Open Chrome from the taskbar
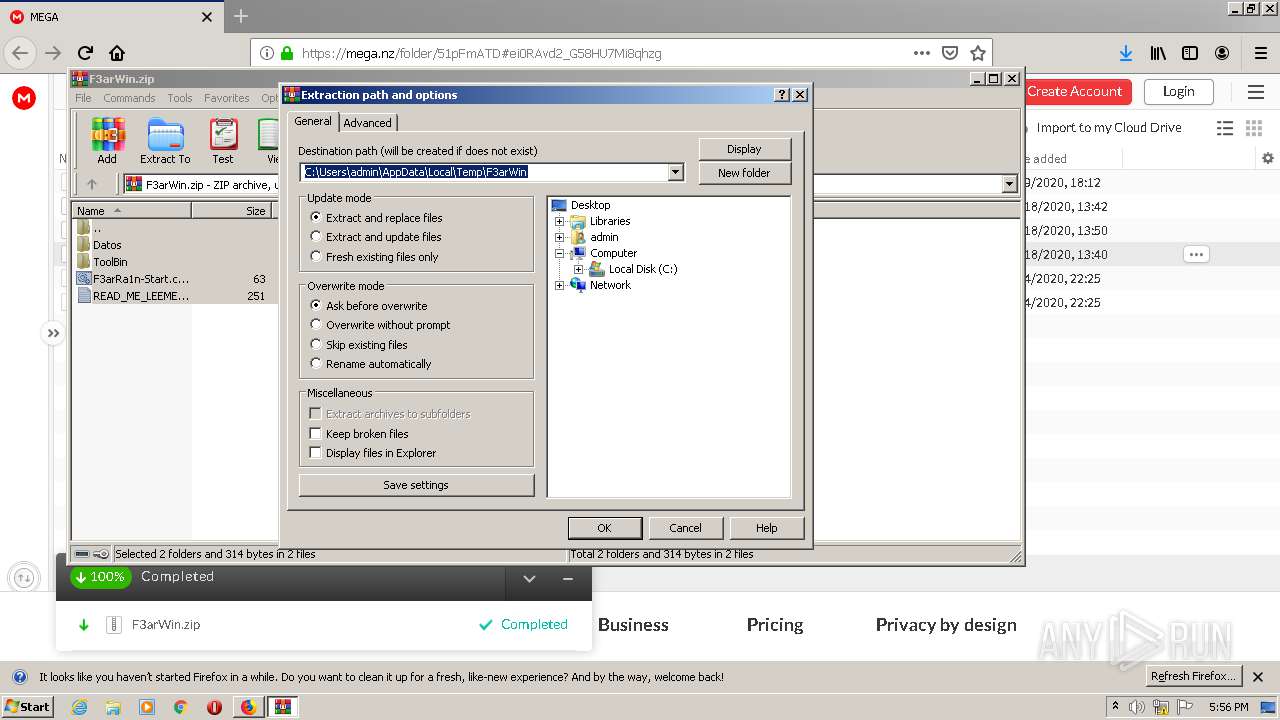The height and width of the screenshot is (720, 1280). coord(181,707)
